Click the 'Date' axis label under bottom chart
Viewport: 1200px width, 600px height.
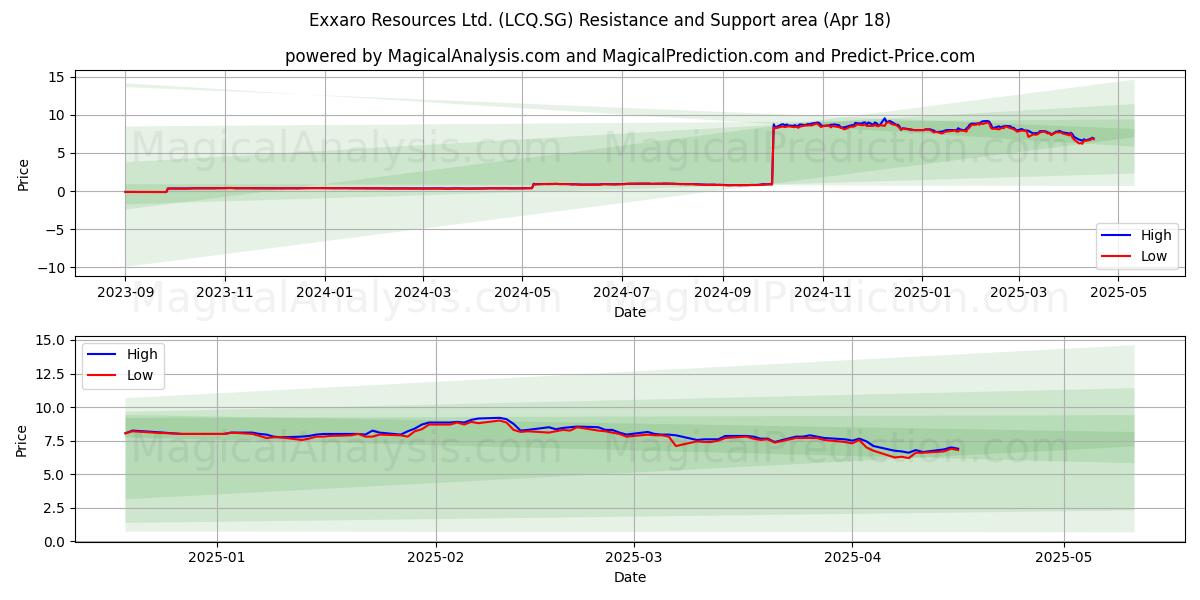click(630, 578)
